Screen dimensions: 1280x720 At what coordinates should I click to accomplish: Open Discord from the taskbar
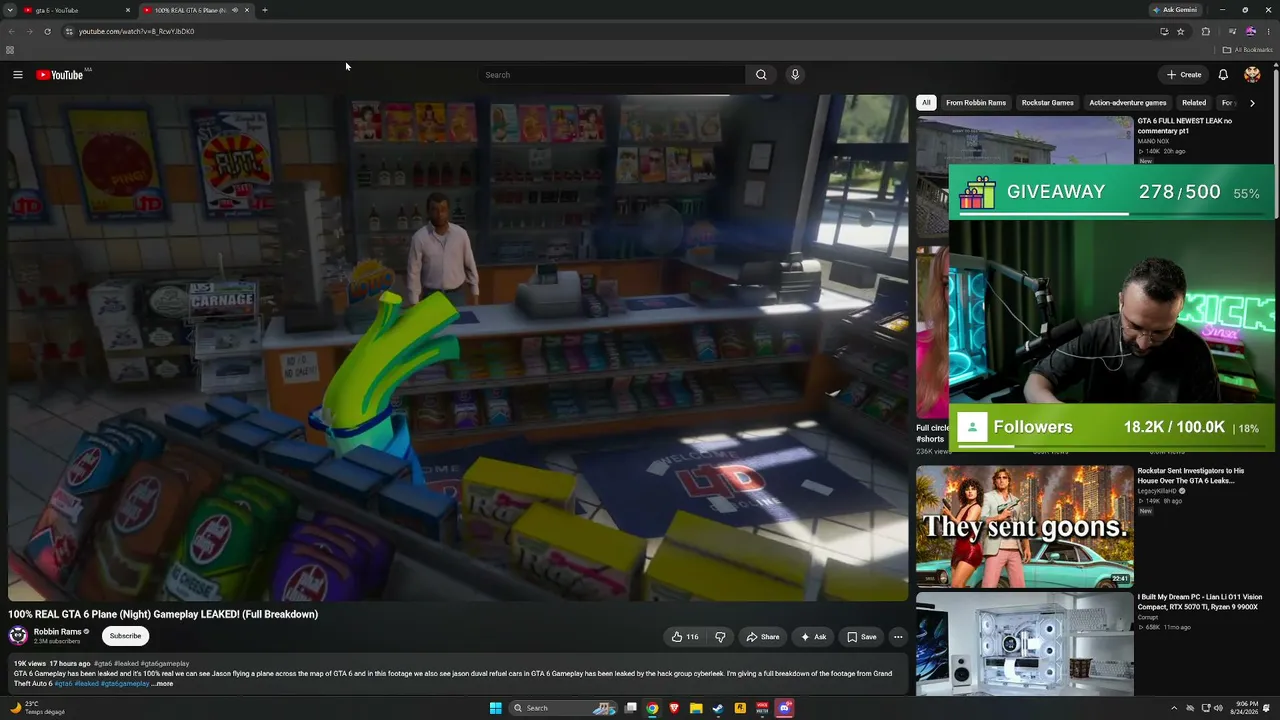click(x=785, y=708)
